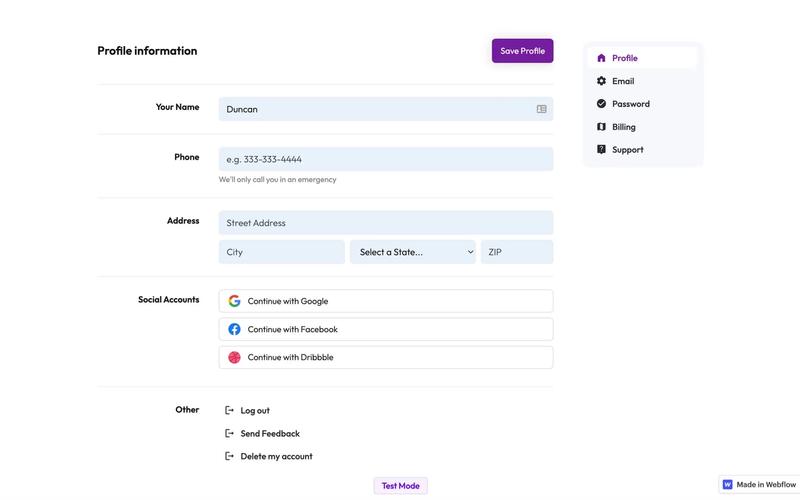Click the Log out link

[255, 410]
